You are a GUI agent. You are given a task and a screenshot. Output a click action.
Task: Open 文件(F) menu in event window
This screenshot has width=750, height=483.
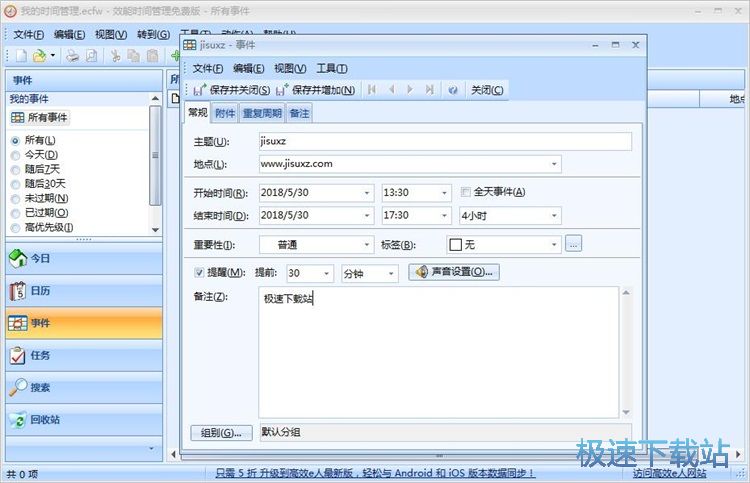click(208, 68)
